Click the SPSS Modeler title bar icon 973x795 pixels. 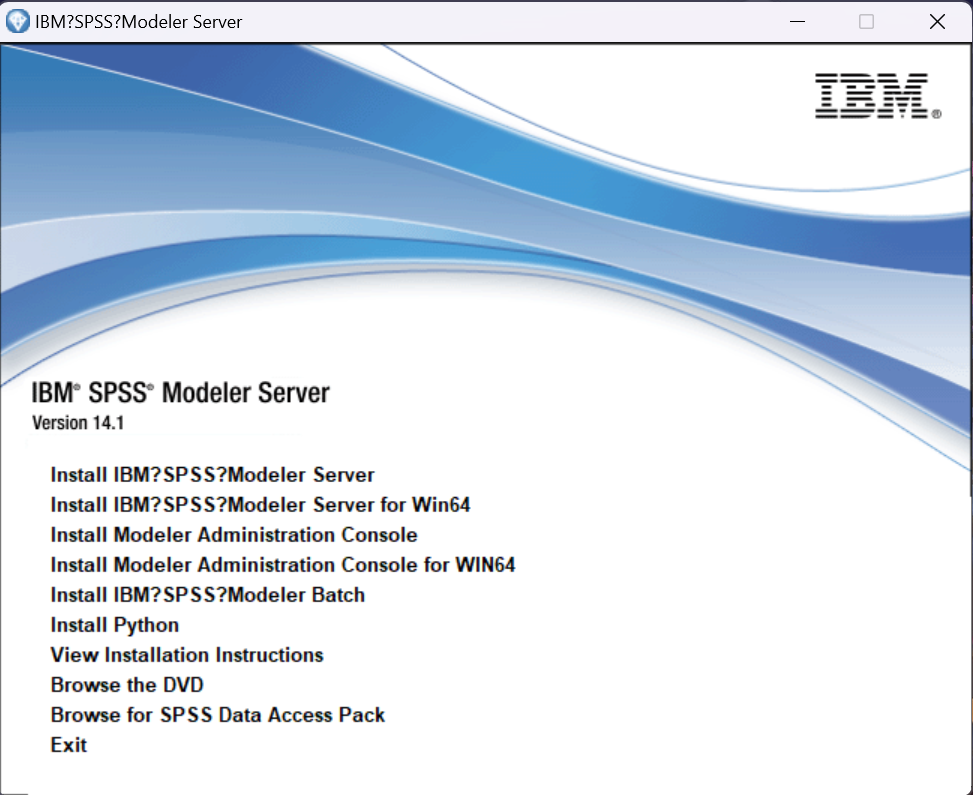tap(17, 22)
